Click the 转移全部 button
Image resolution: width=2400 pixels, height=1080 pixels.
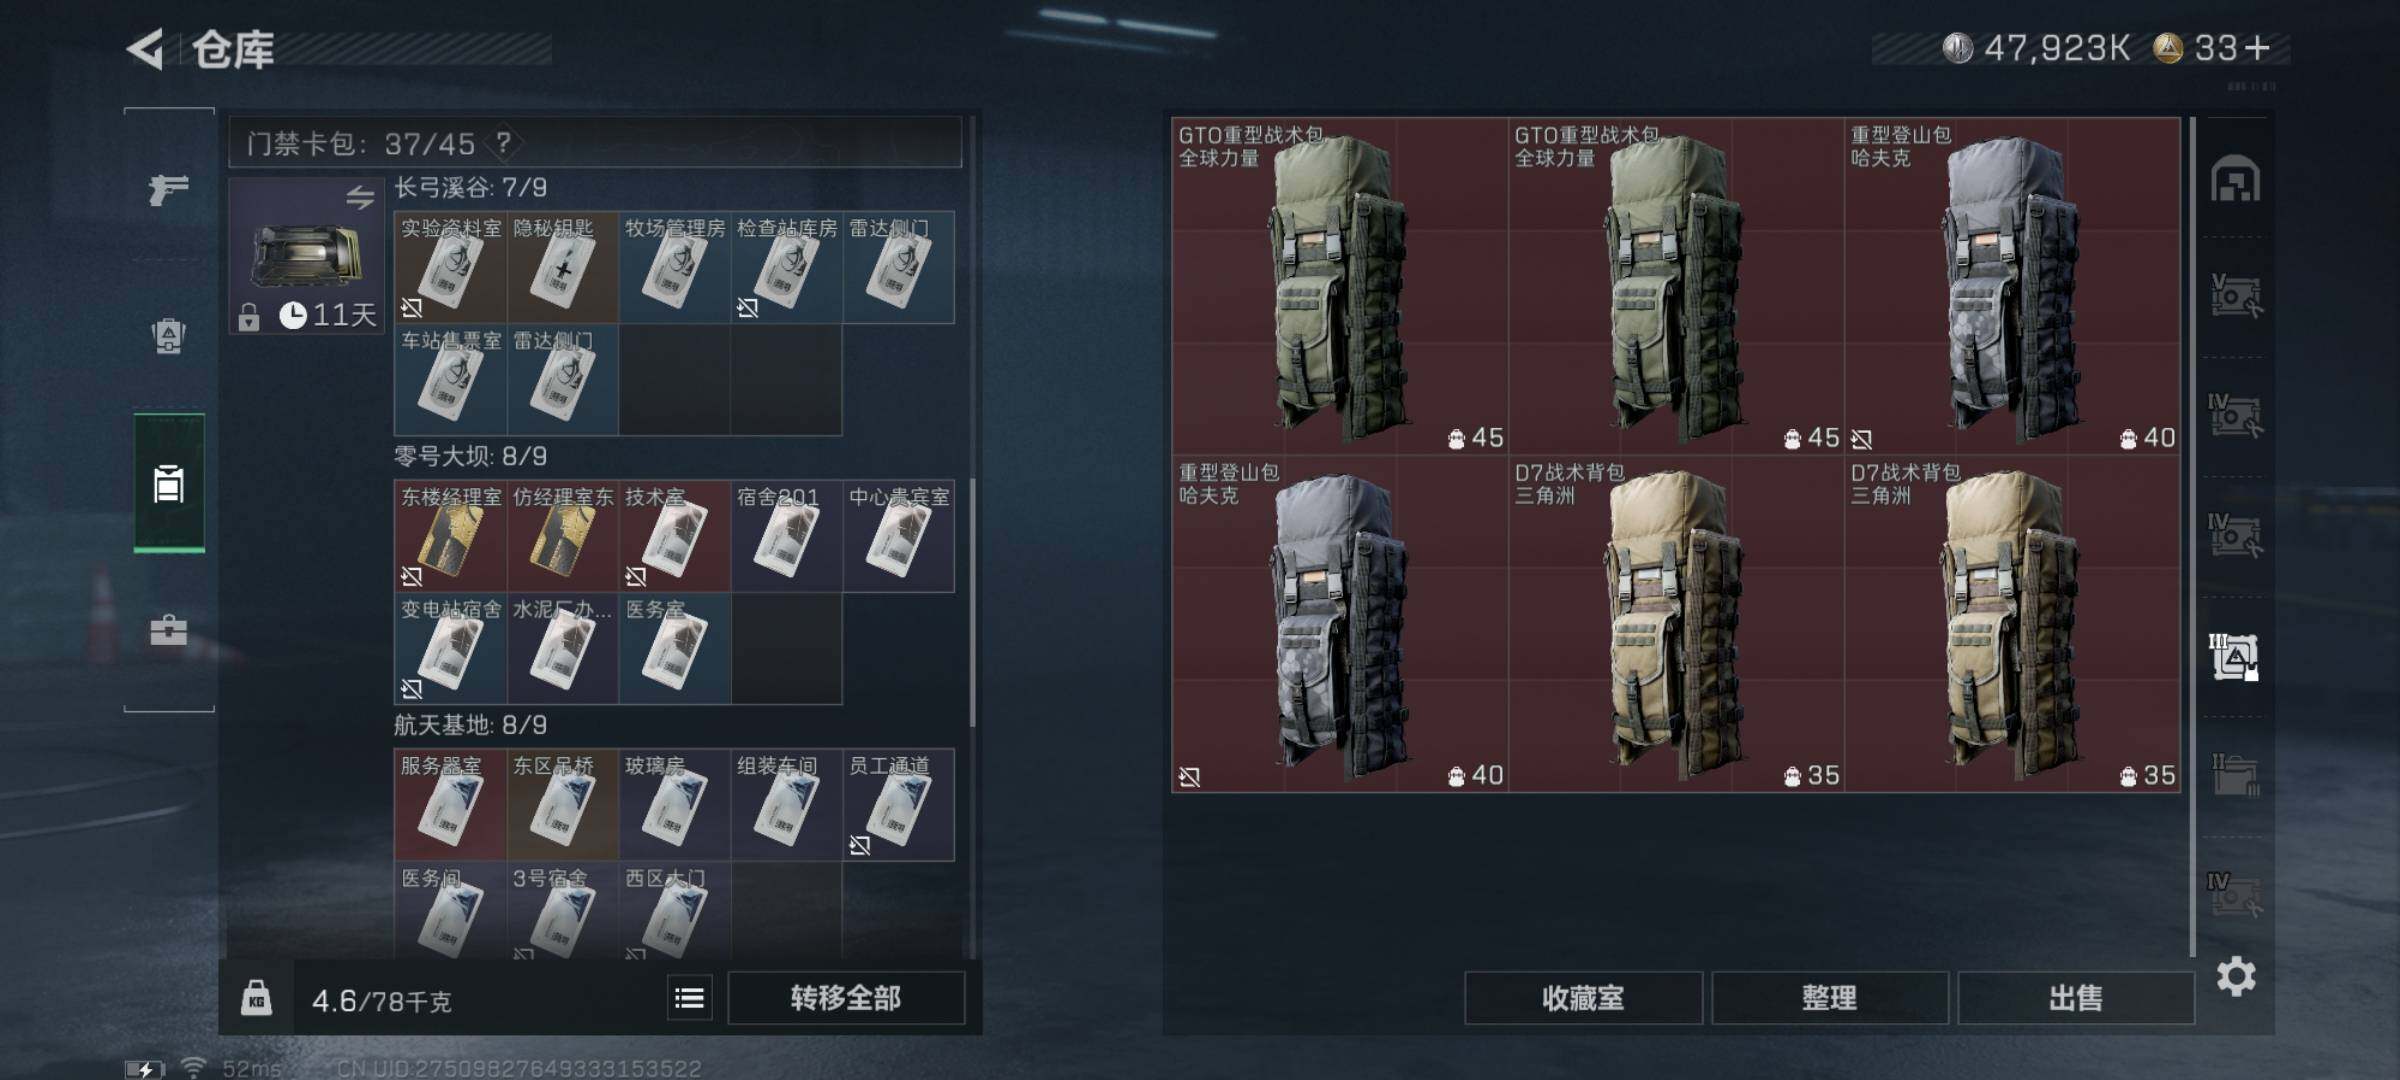click(x=846, y=998)
